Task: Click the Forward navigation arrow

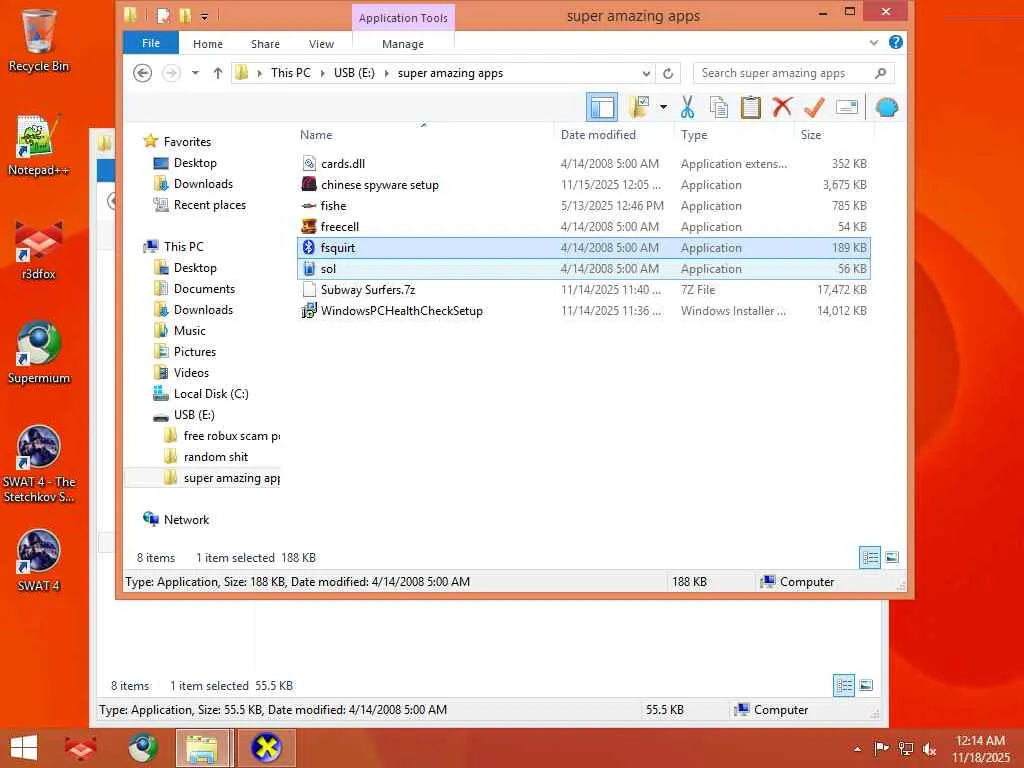Action: [x=171, y=72]
